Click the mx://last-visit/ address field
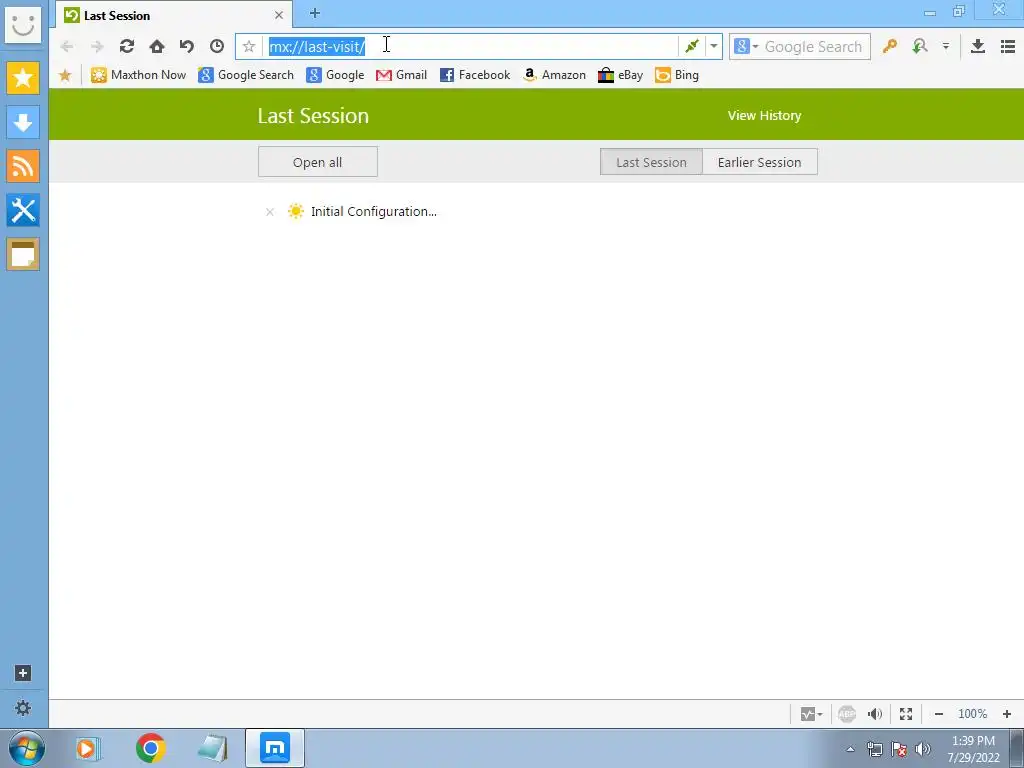The image size is (1024, 768). point(470,46)
